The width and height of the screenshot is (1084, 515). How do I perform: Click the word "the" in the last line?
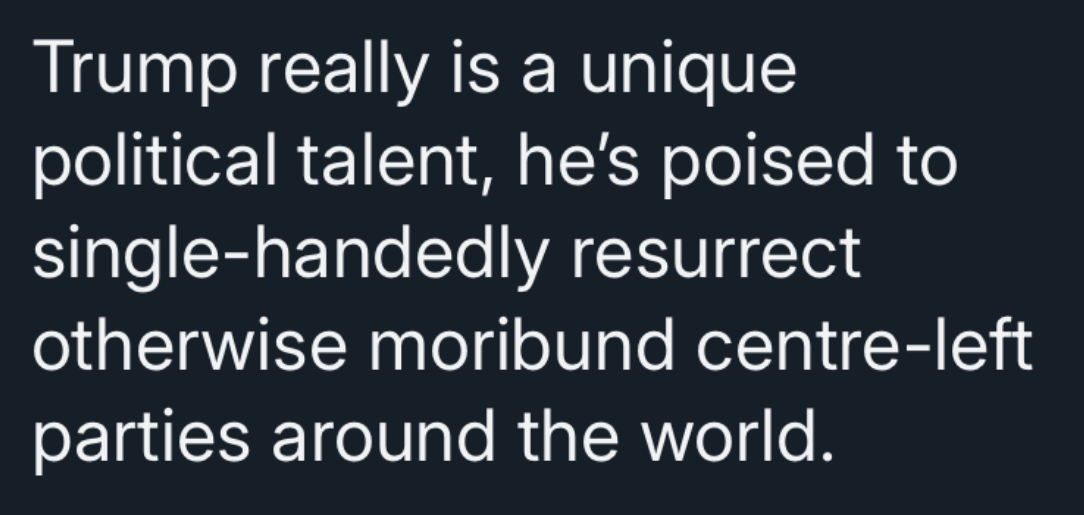pos(568,437)
